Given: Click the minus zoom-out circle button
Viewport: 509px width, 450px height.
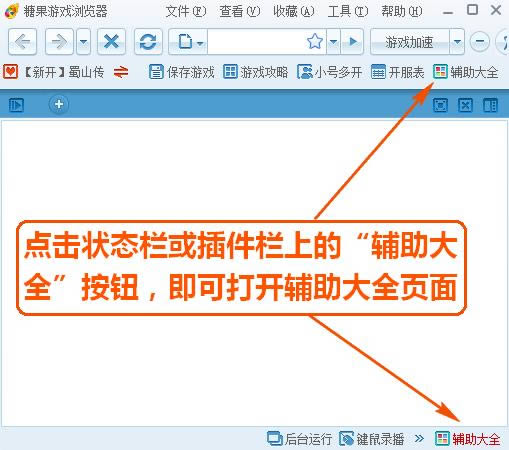Looking at the screenshot, I should tap(480, 42).
